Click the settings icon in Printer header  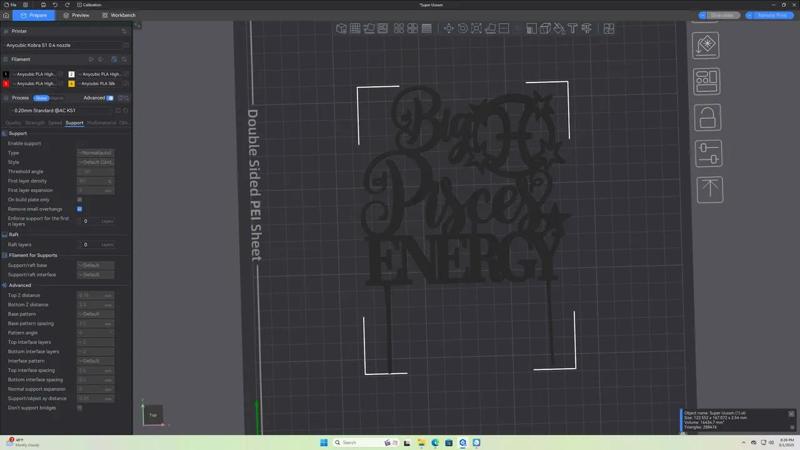[124, 31]
